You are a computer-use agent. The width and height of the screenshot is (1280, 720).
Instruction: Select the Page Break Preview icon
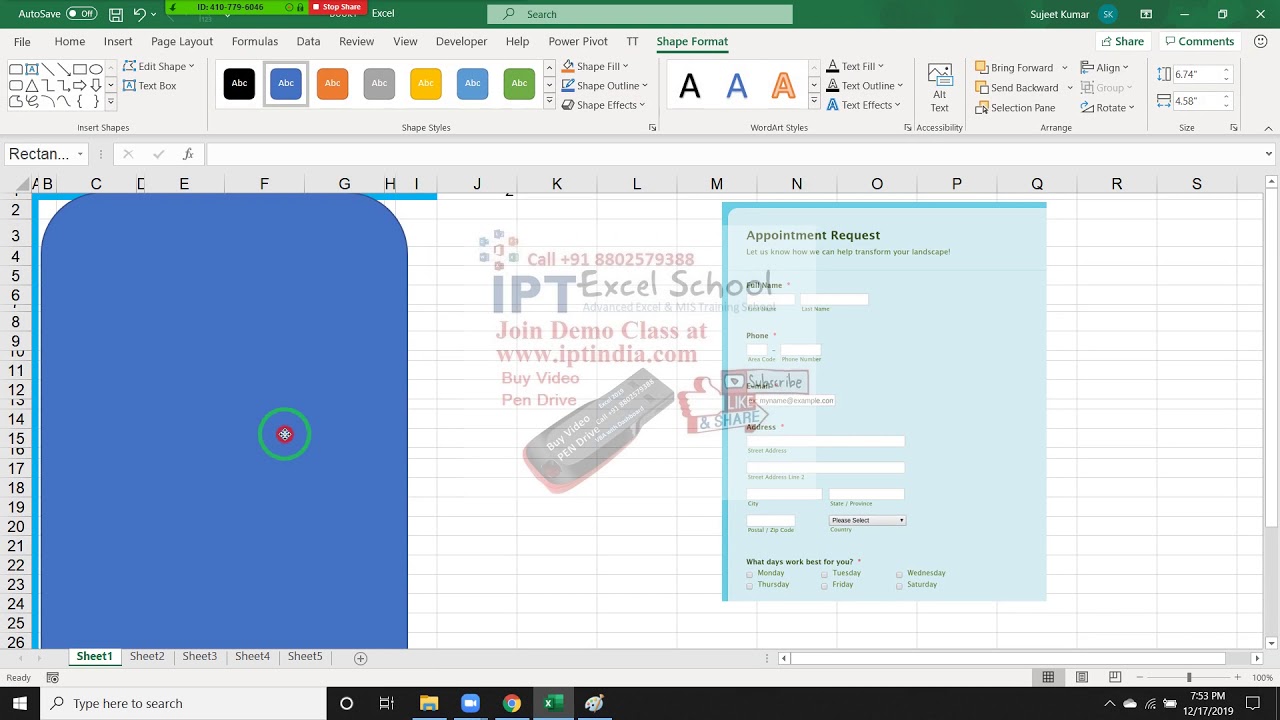pos(1115,677)
